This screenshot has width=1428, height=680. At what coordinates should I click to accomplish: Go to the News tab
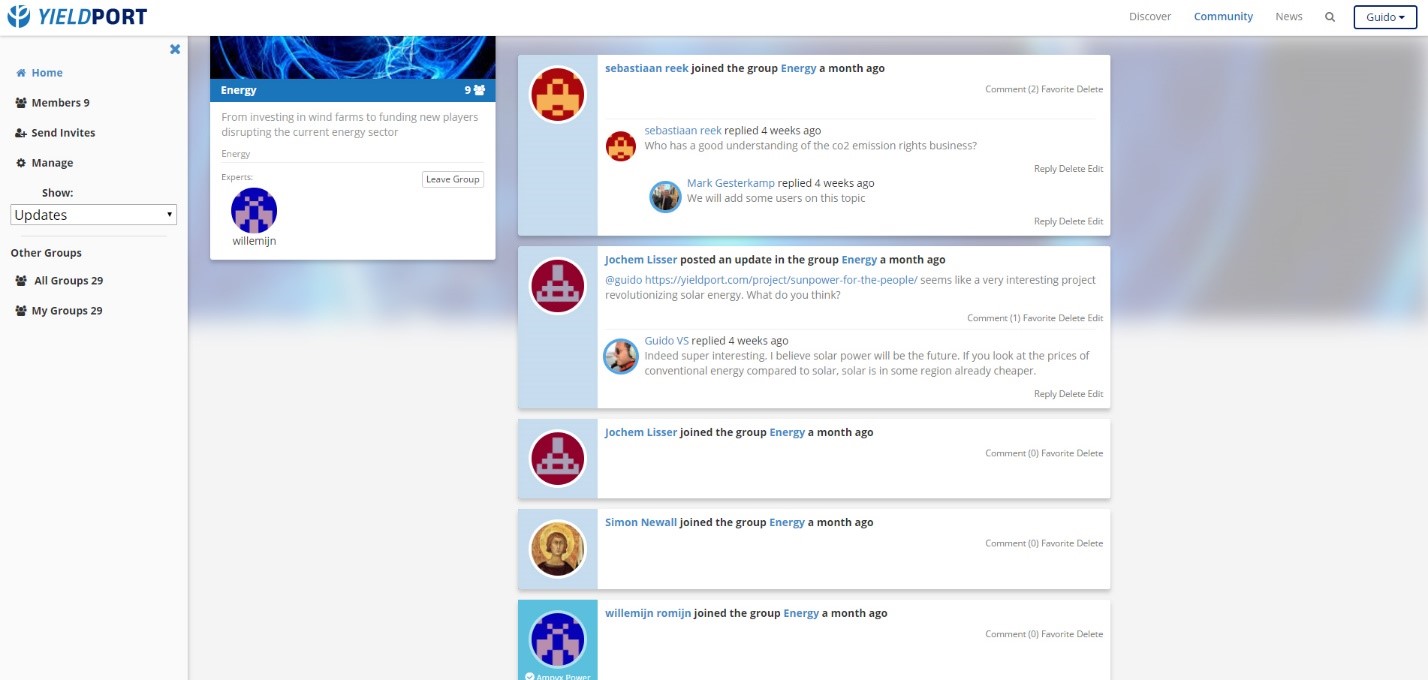pos(1288,17)
